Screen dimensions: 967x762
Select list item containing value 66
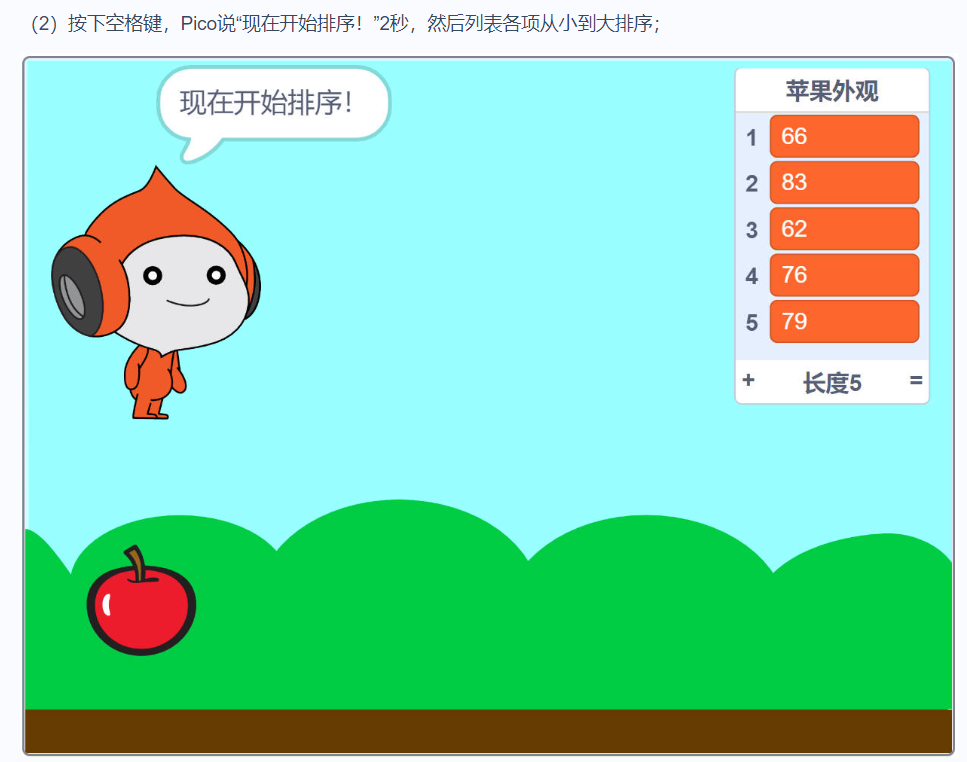[843, 136]
